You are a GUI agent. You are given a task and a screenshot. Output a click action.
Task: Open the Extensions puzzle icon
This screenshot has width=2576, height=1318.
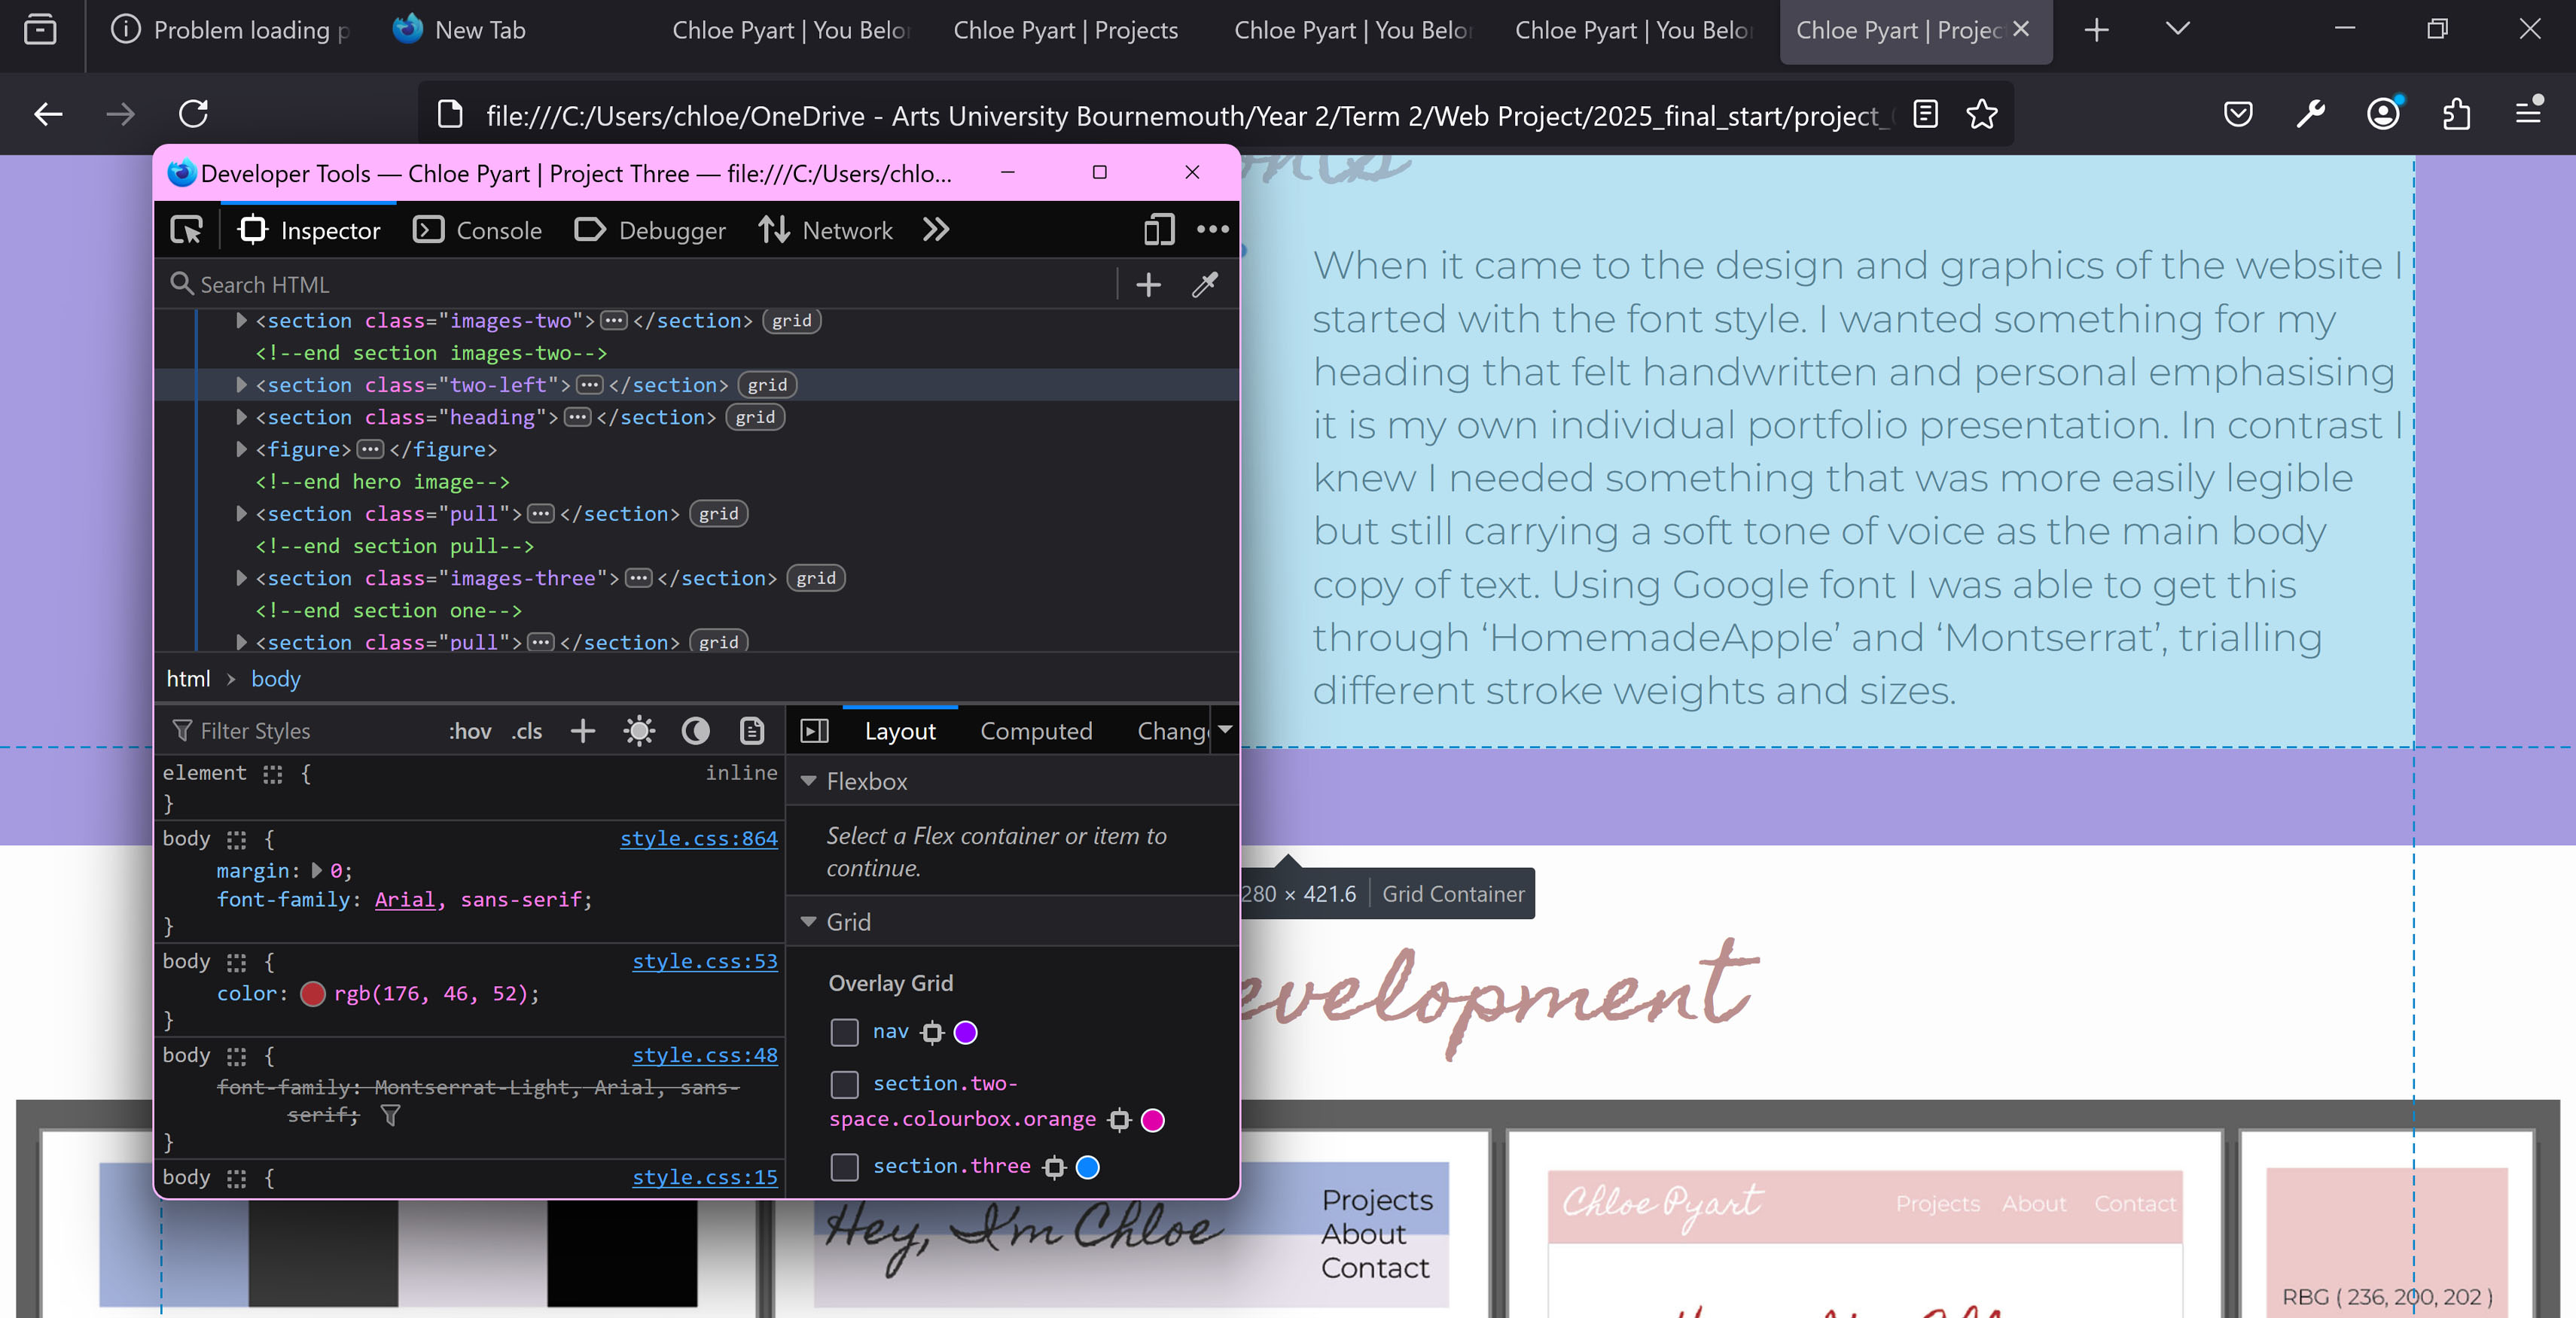(2457, 113)
